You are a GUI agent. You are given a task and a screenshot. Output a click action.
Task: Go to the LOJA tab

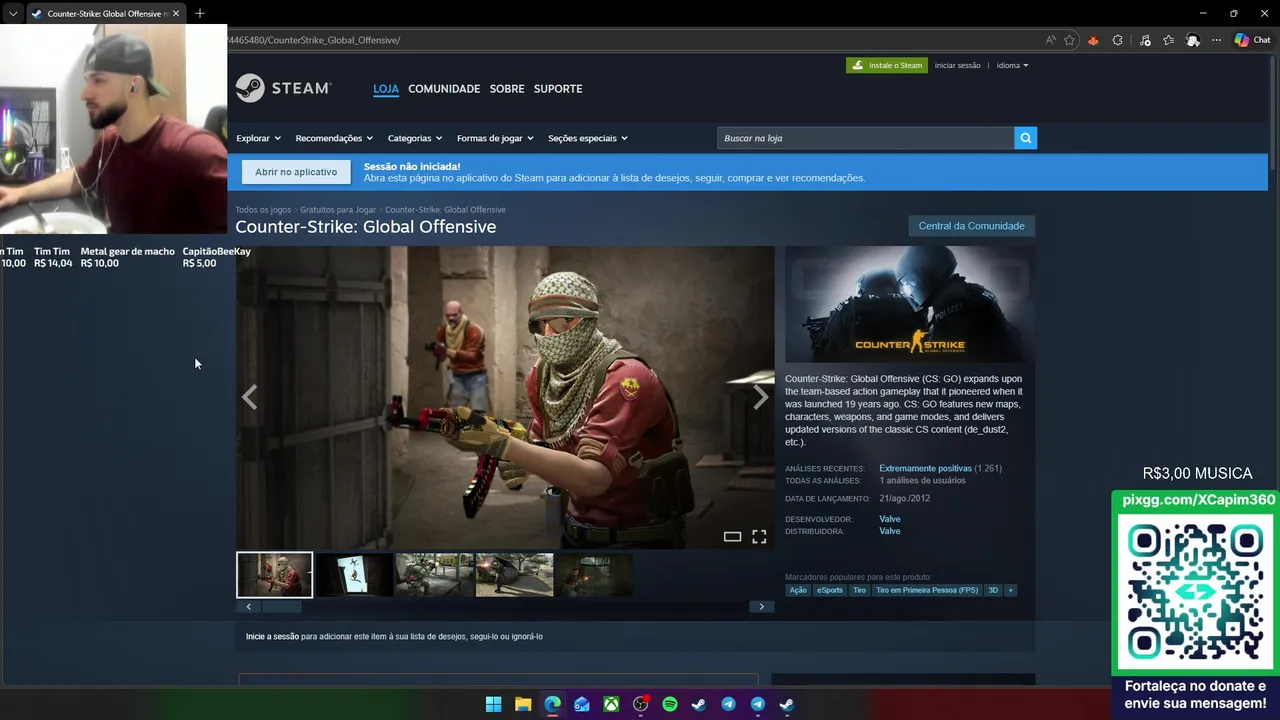click(386, 88)
